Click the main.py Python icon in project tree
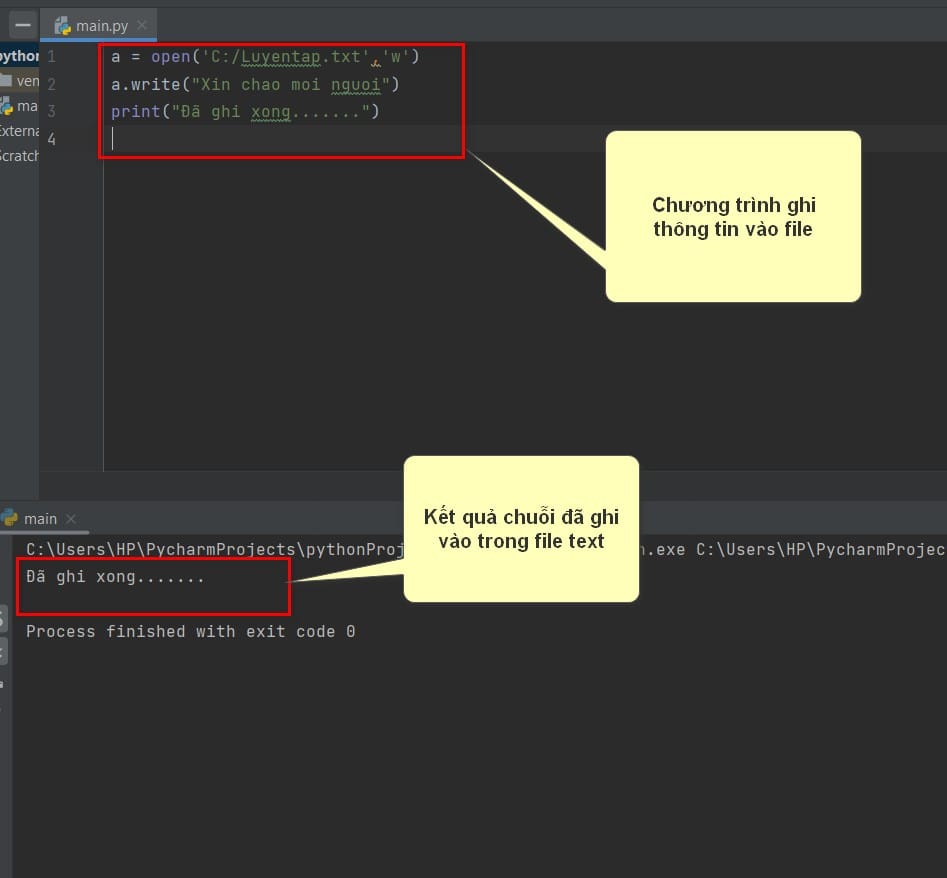The width and height of the screenshot is (947, 878). click(6, 106)
